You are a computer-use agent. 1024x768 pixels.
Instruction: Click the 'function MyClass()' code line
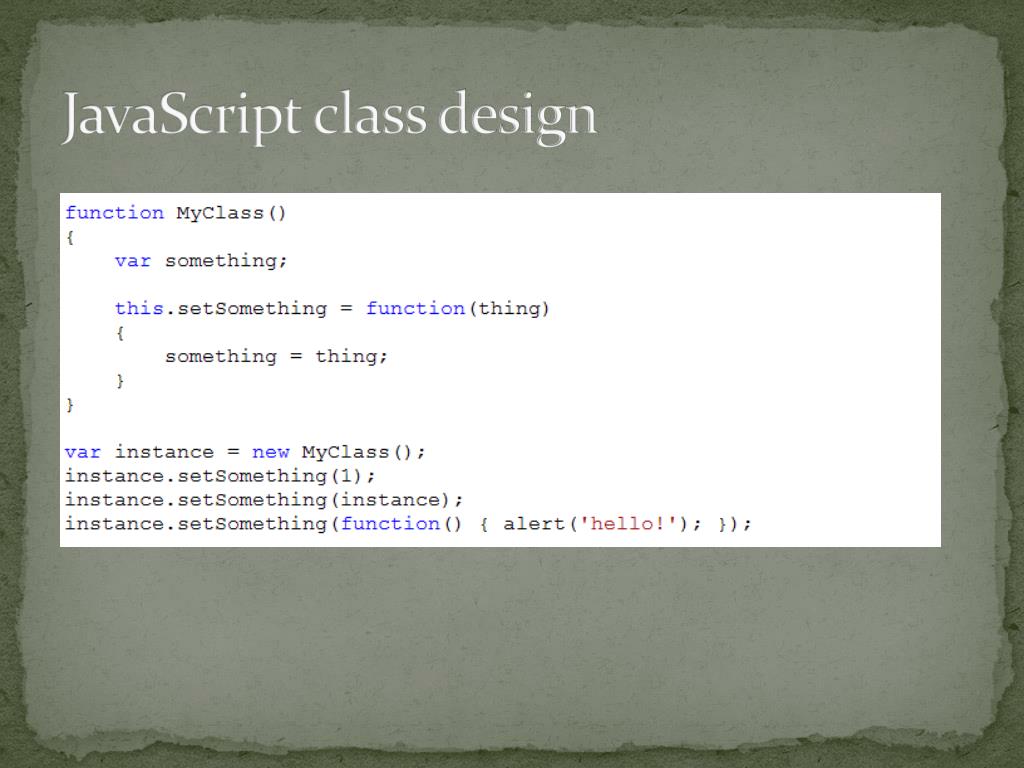176,213
